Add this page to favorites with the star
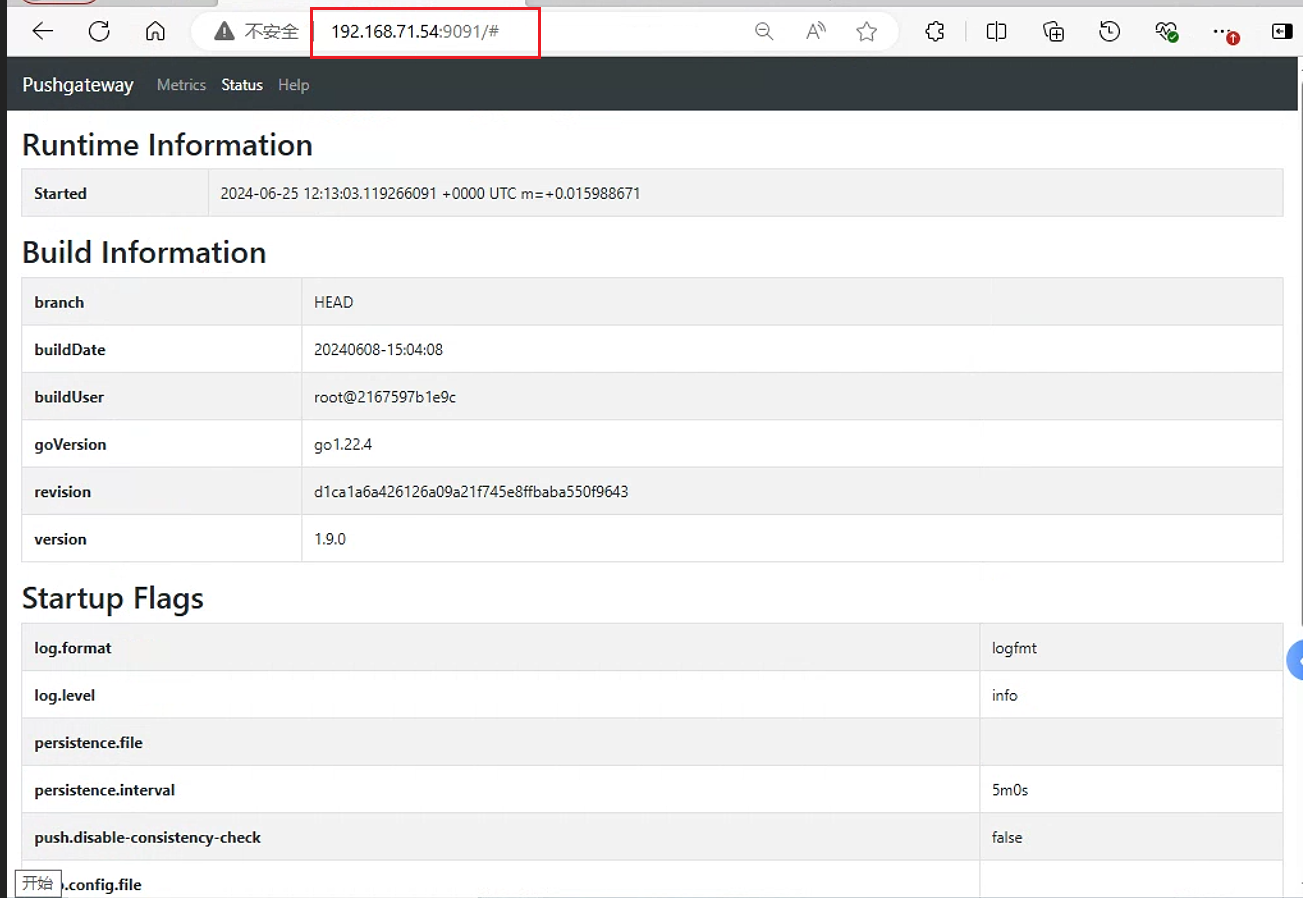Viewport: 1303px width, 898px height. click(867, 32)
